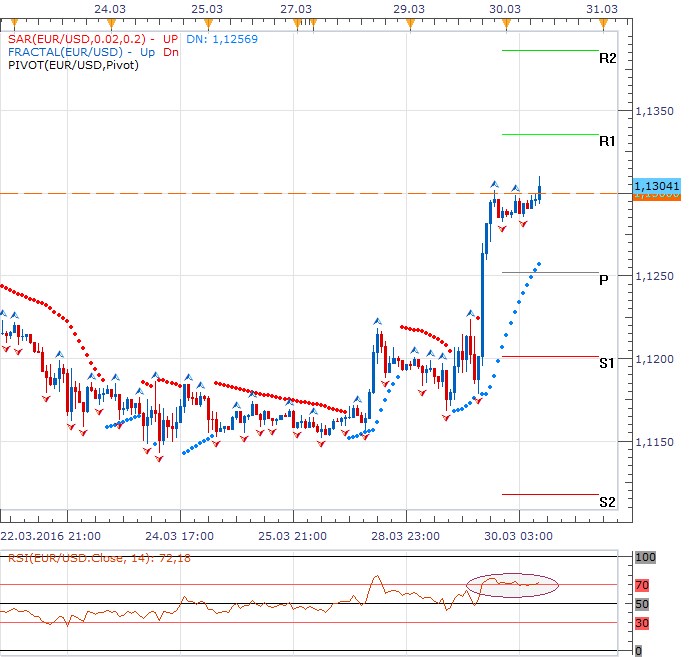
Task: Click the orange marker under 31.03
Action: tap(602, 22)
